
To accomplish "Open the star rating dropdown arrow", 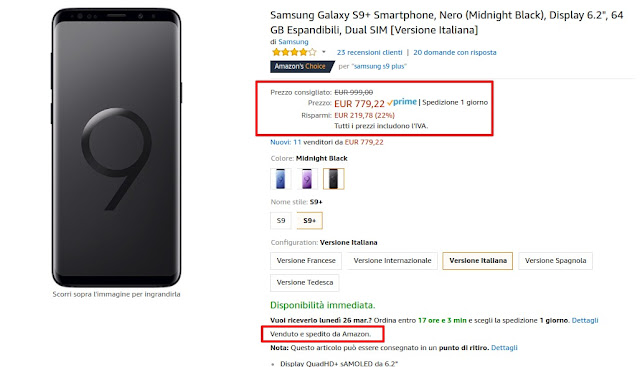I will pyautogui.click(x=324, y=52).
